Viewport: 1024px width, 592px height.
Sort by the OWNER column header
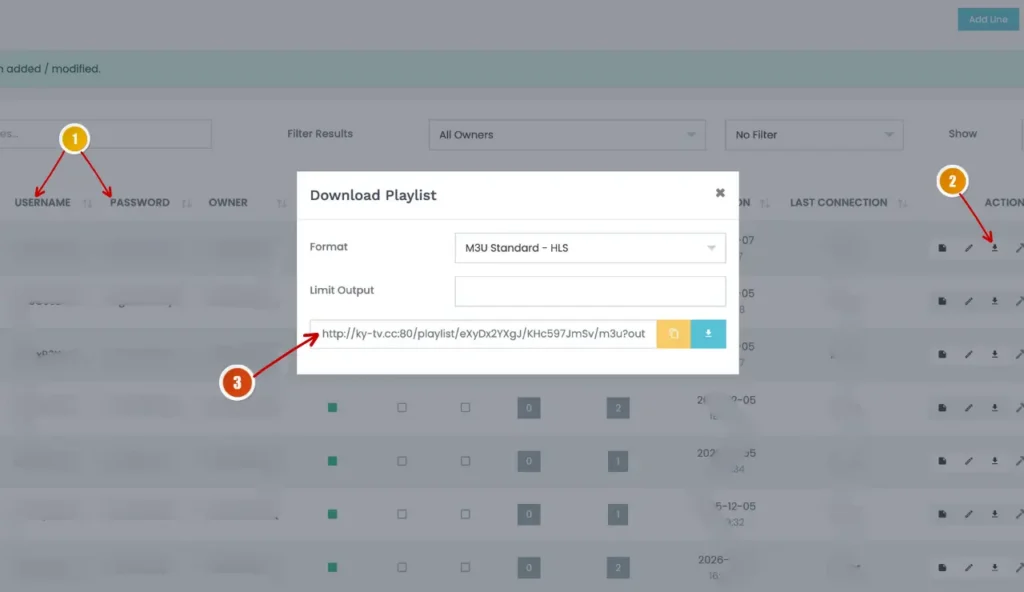[228, 203]
